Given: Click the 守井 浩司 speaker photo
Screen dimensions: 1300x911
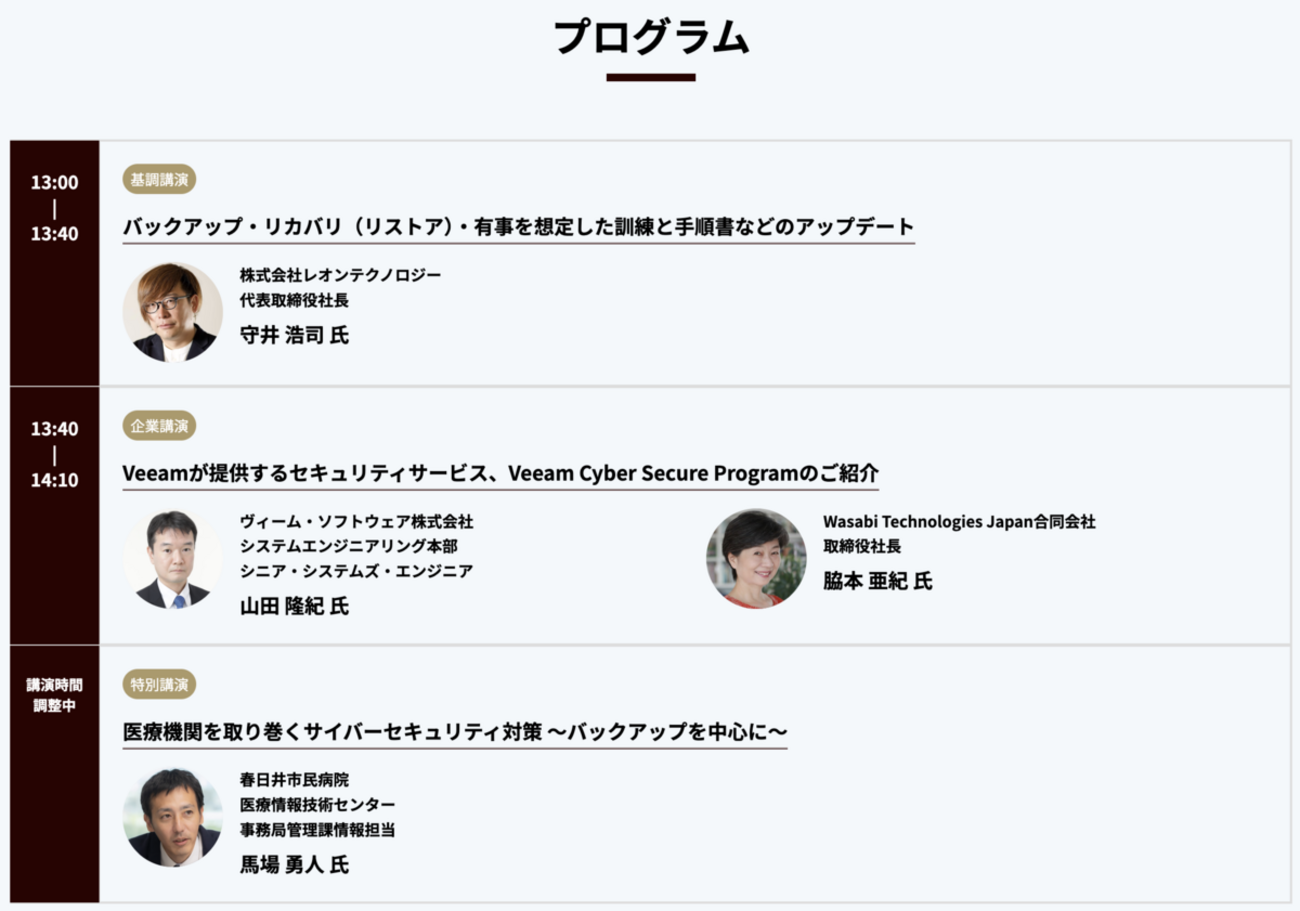Looking at the screenshot, I should [172, 312].
